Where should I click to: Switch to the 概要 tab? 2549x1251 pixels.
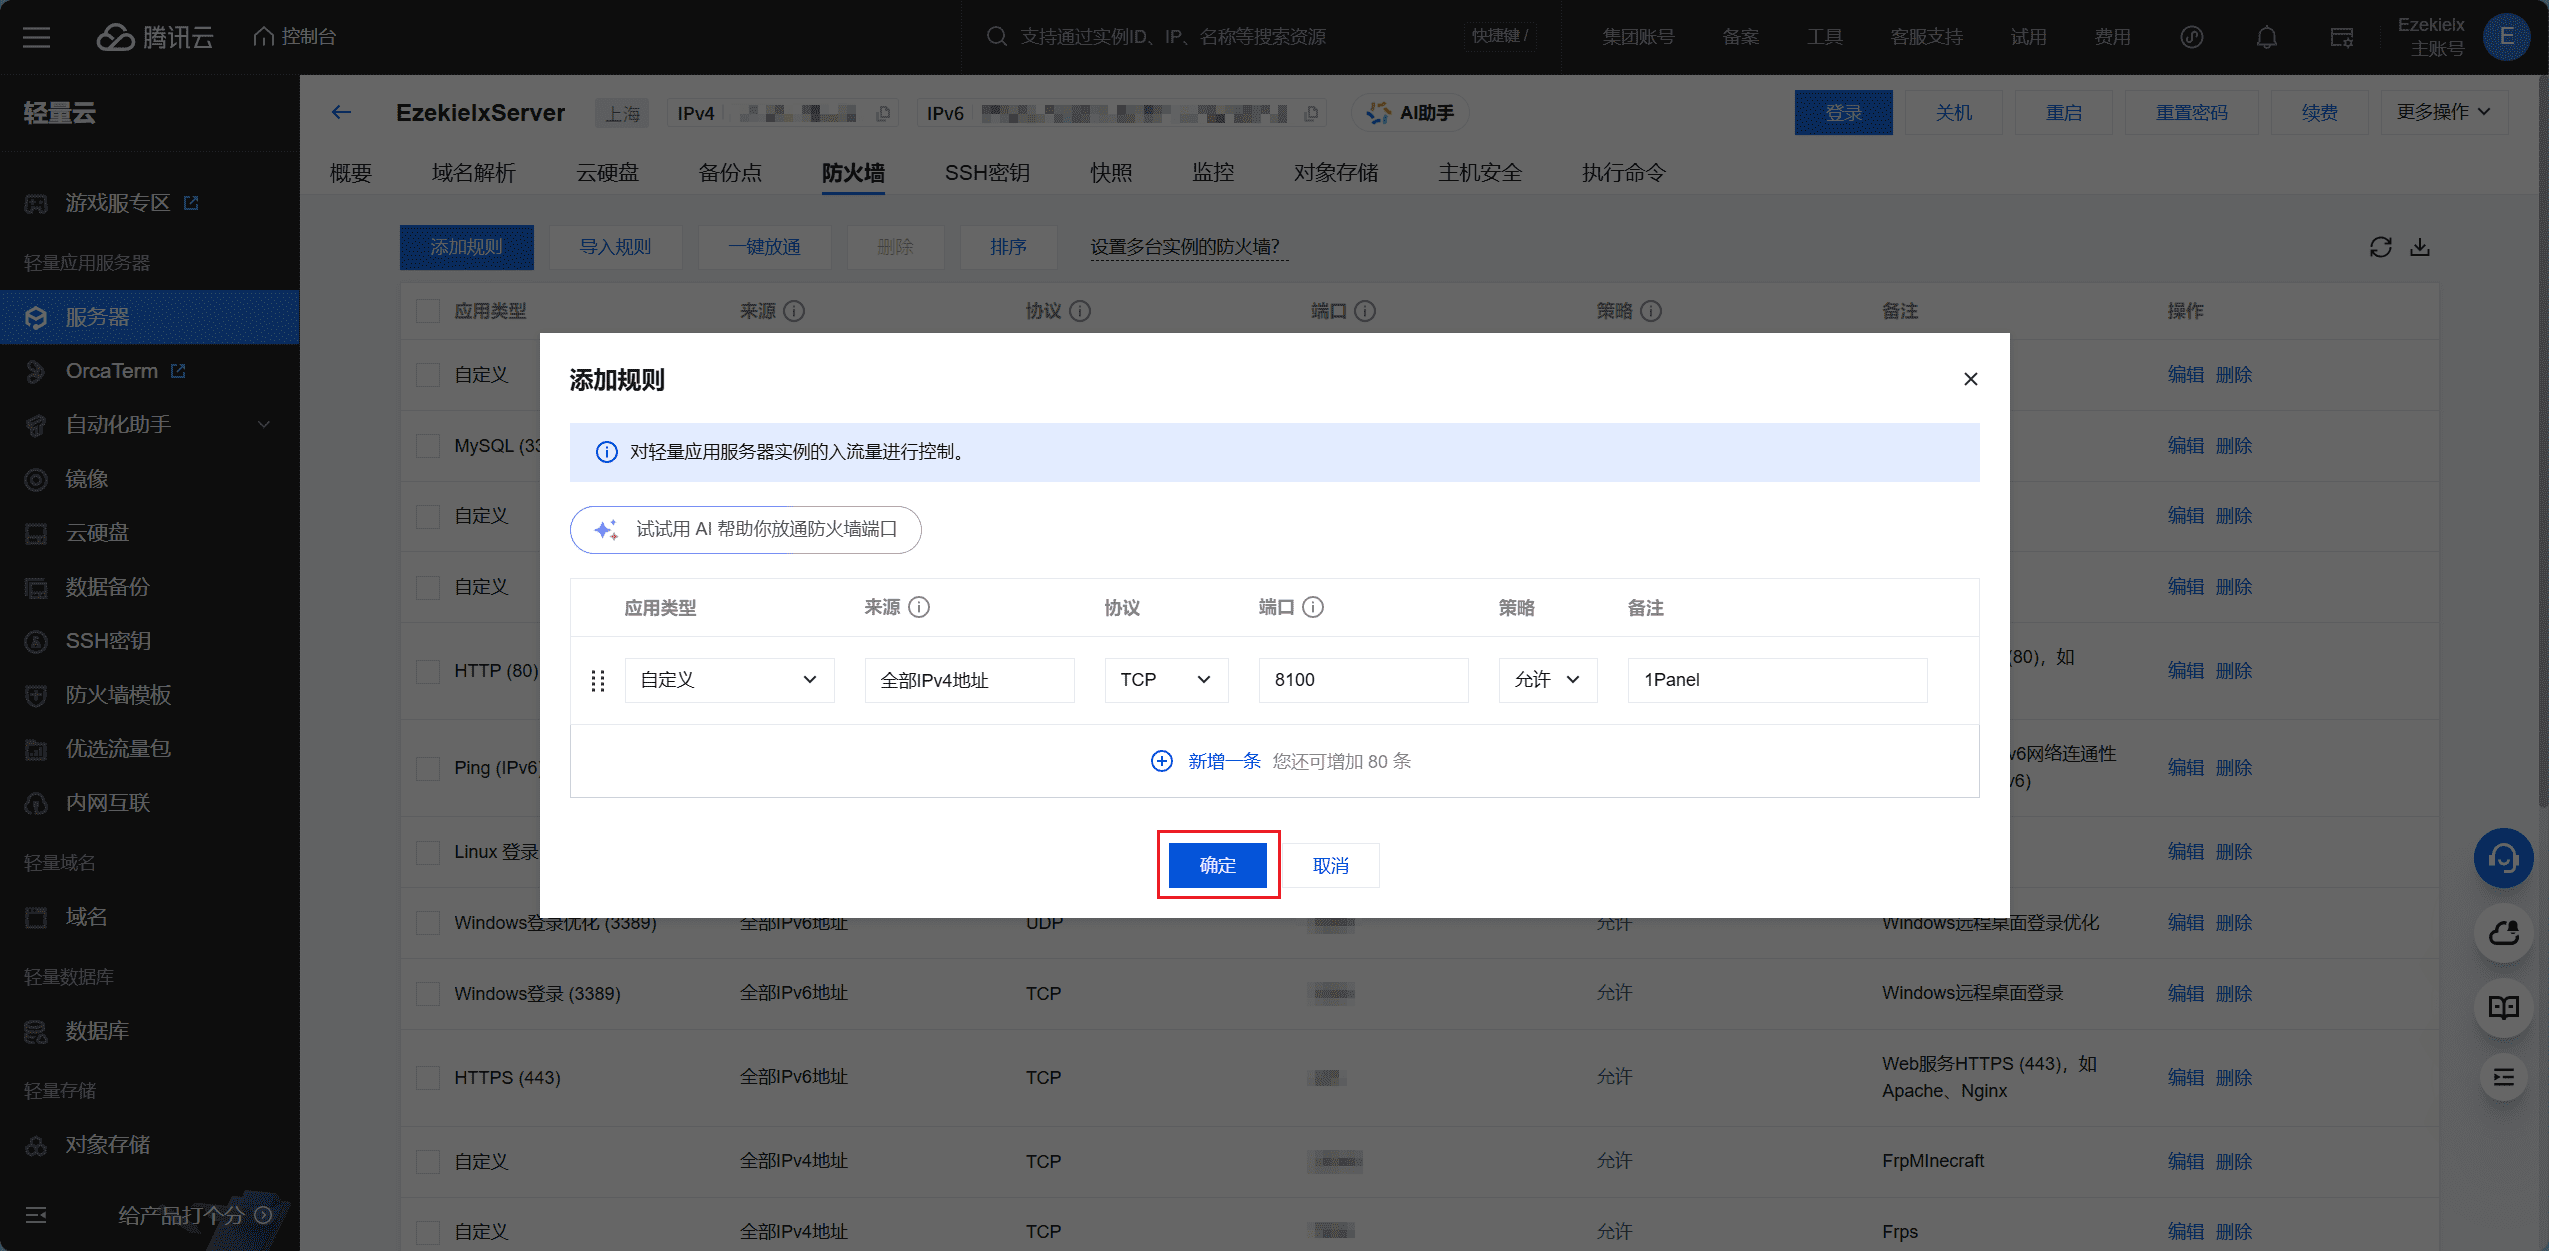click(351, 173)
